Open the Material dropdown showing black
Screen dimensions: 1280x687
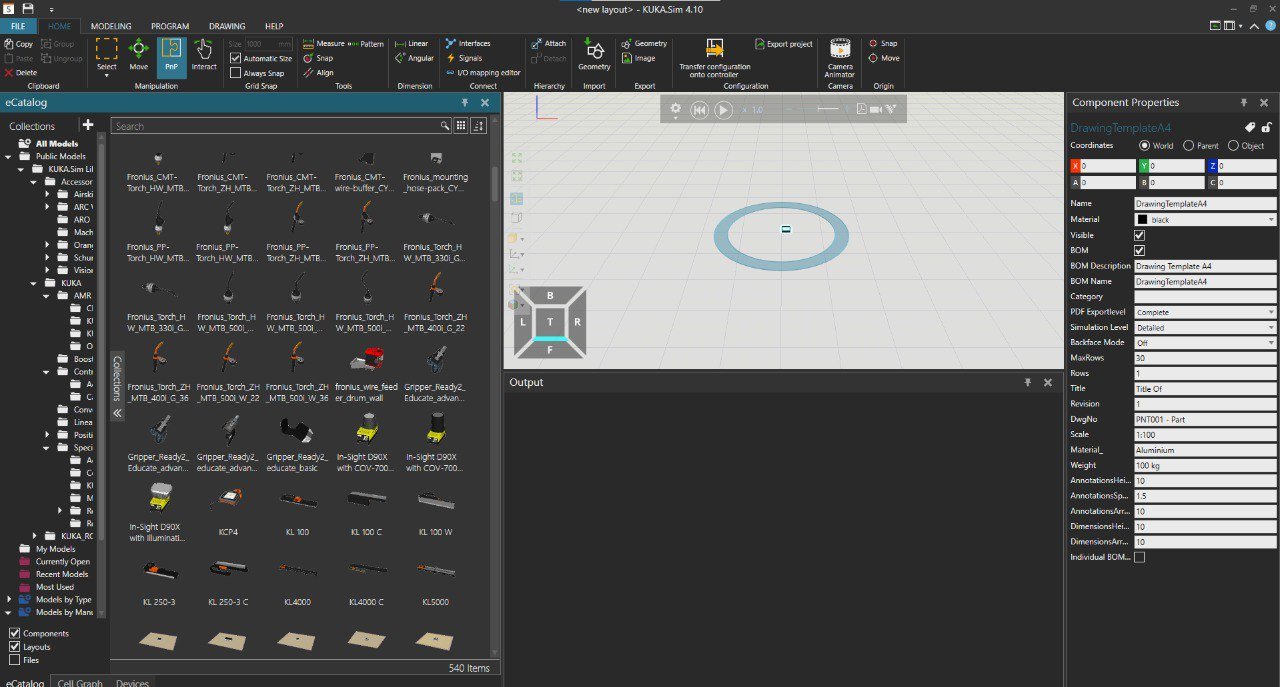point(1205,219)
